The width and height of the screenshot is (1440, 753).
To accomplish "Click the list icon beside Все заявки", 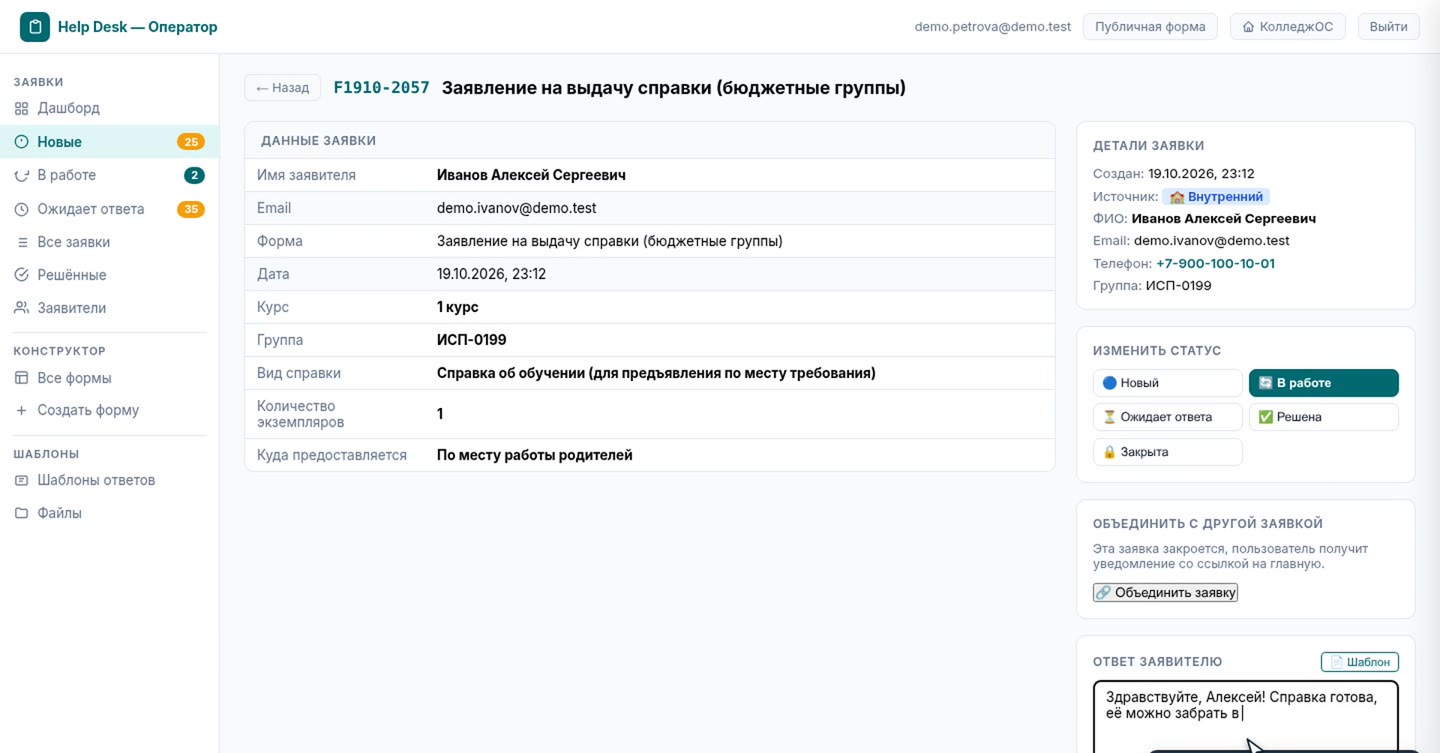I will tap(21, 242).
